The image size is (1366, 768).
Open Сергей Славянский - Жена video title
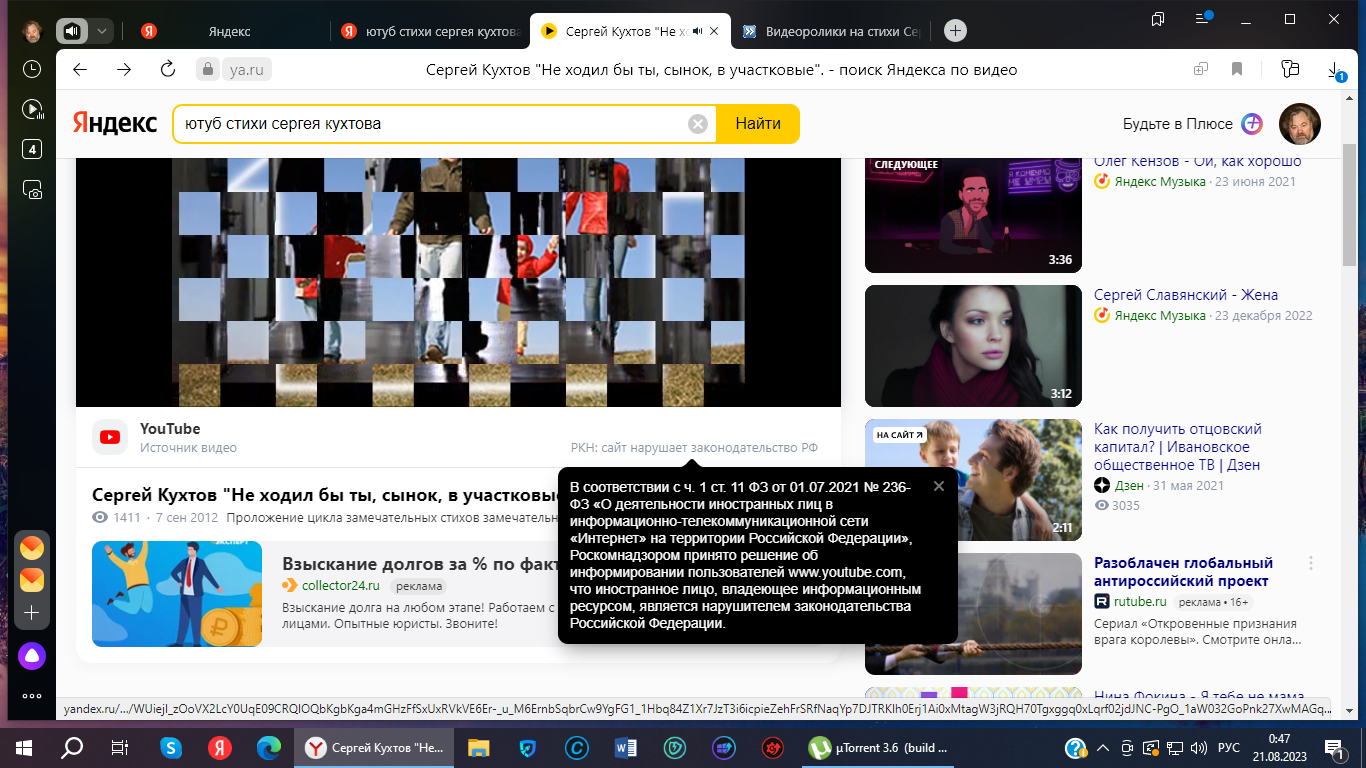1186,295
